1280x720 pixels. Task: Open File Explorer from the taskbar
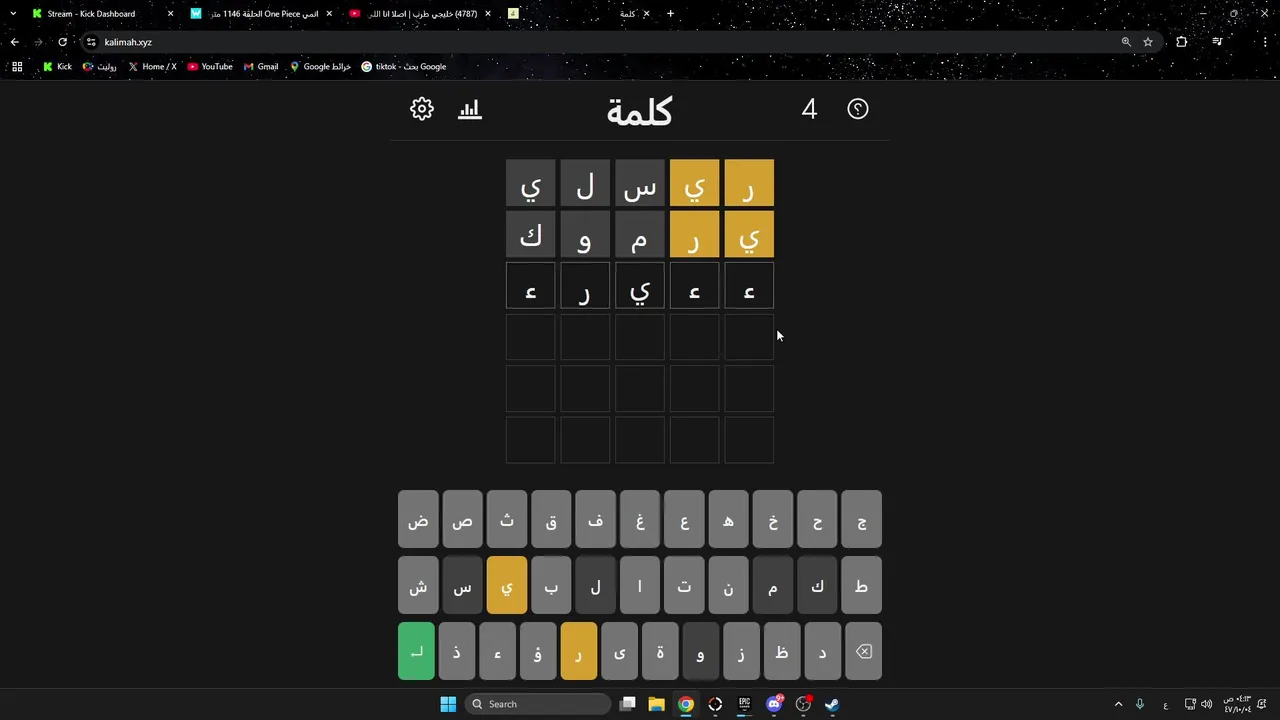[656, 704]
